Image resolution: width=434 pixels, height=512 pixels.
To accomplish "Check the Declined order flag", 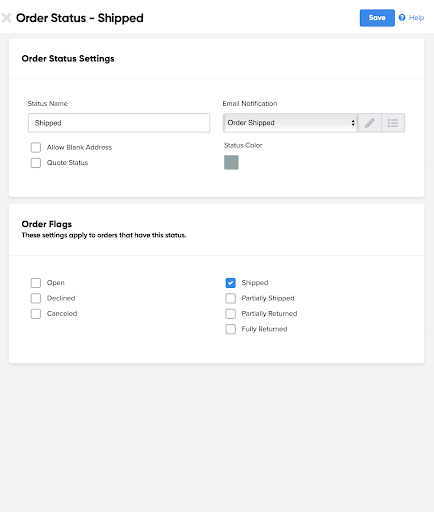I will 36,298.
